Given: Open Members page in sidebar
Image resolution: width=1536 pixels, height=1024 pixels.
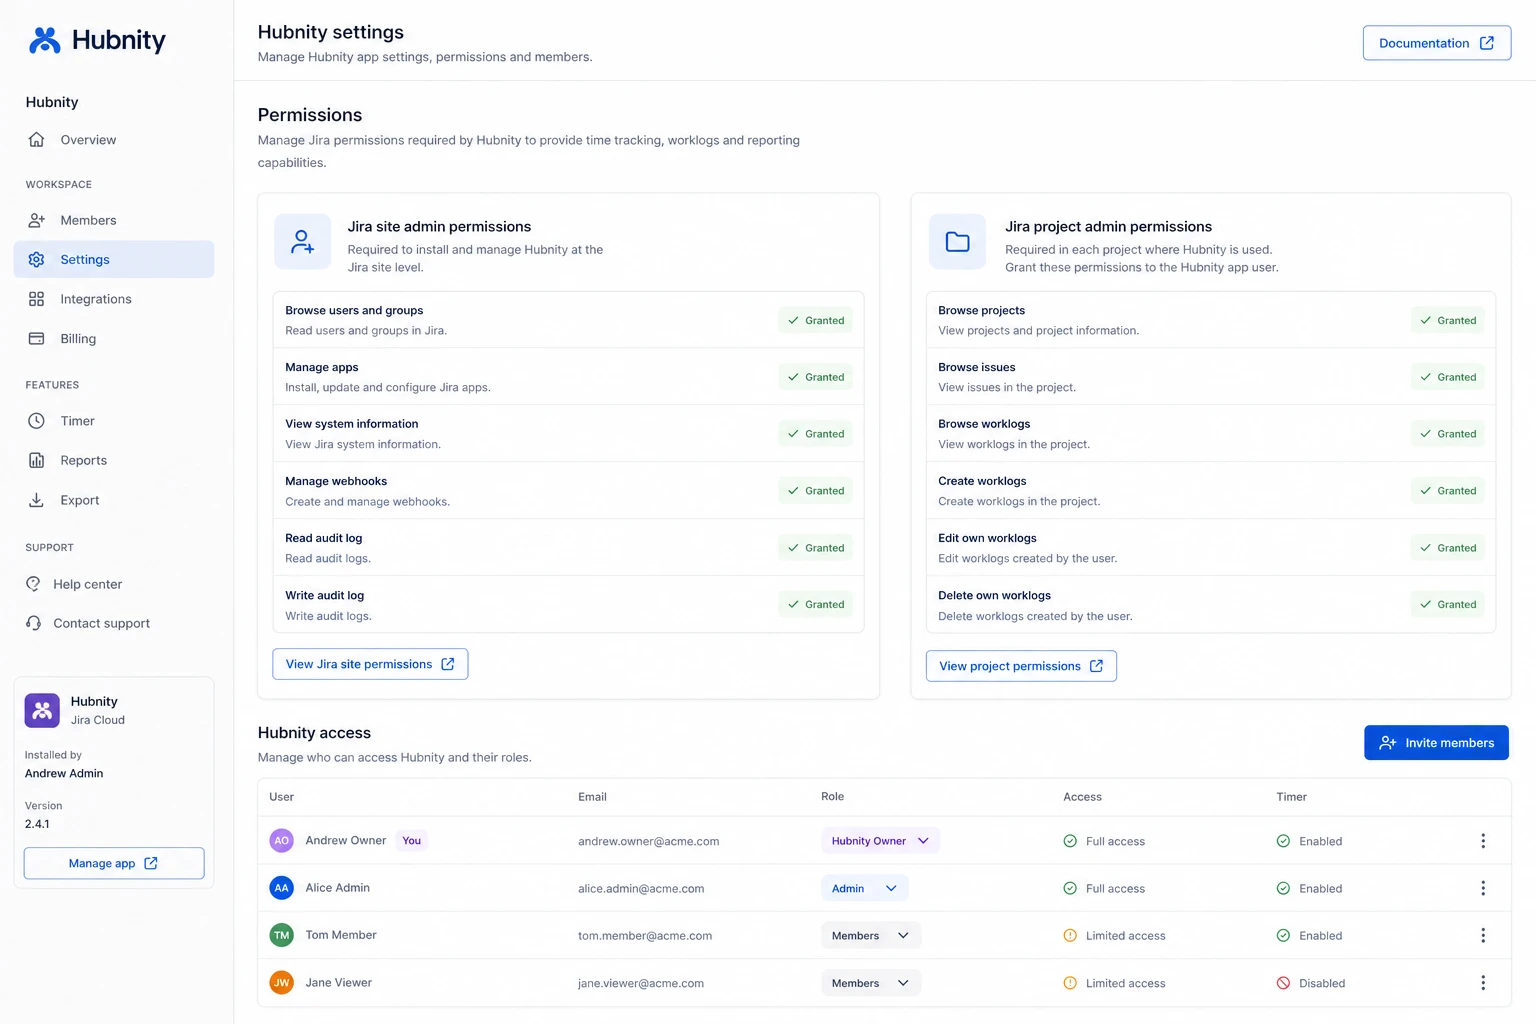Looking at the screenshot, I should [114, 220].
